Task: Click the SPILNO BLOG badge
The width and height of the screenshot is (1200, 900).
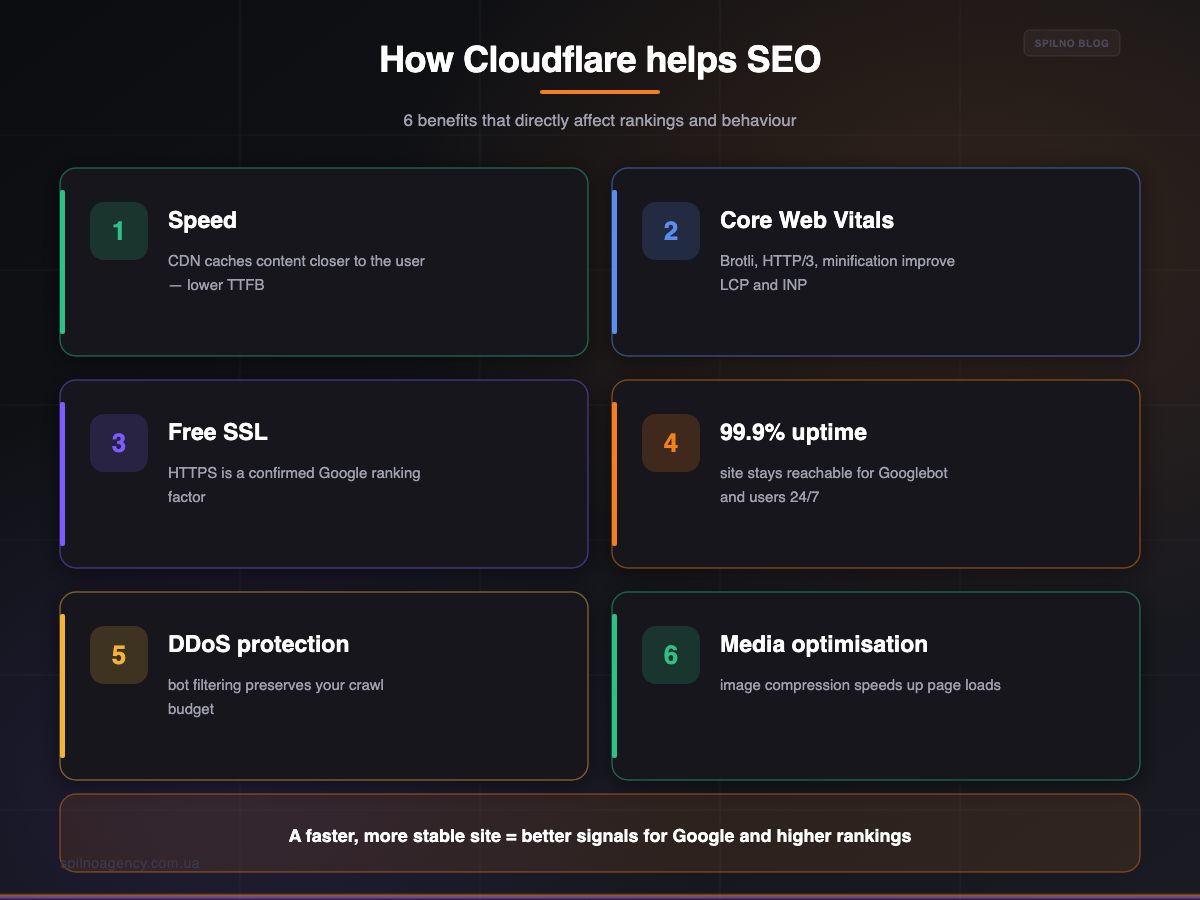Action: click(x=1072, y=43)
